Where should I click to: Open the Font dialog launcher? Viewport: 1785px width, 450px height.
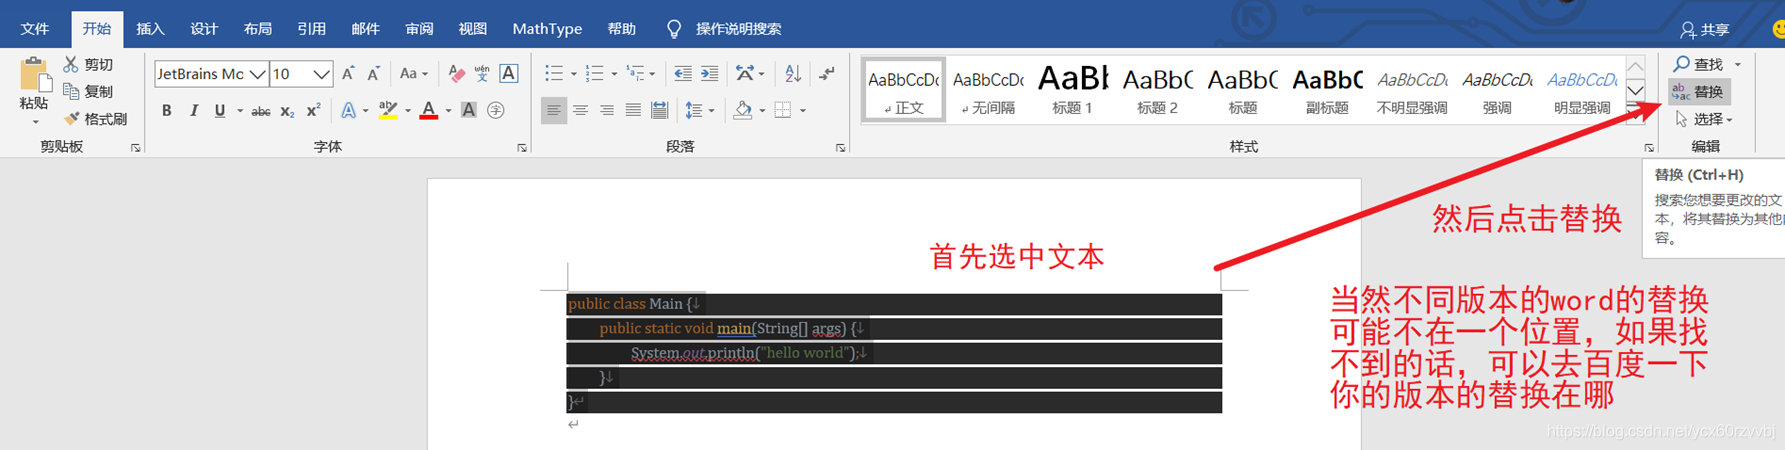(522, 148)
